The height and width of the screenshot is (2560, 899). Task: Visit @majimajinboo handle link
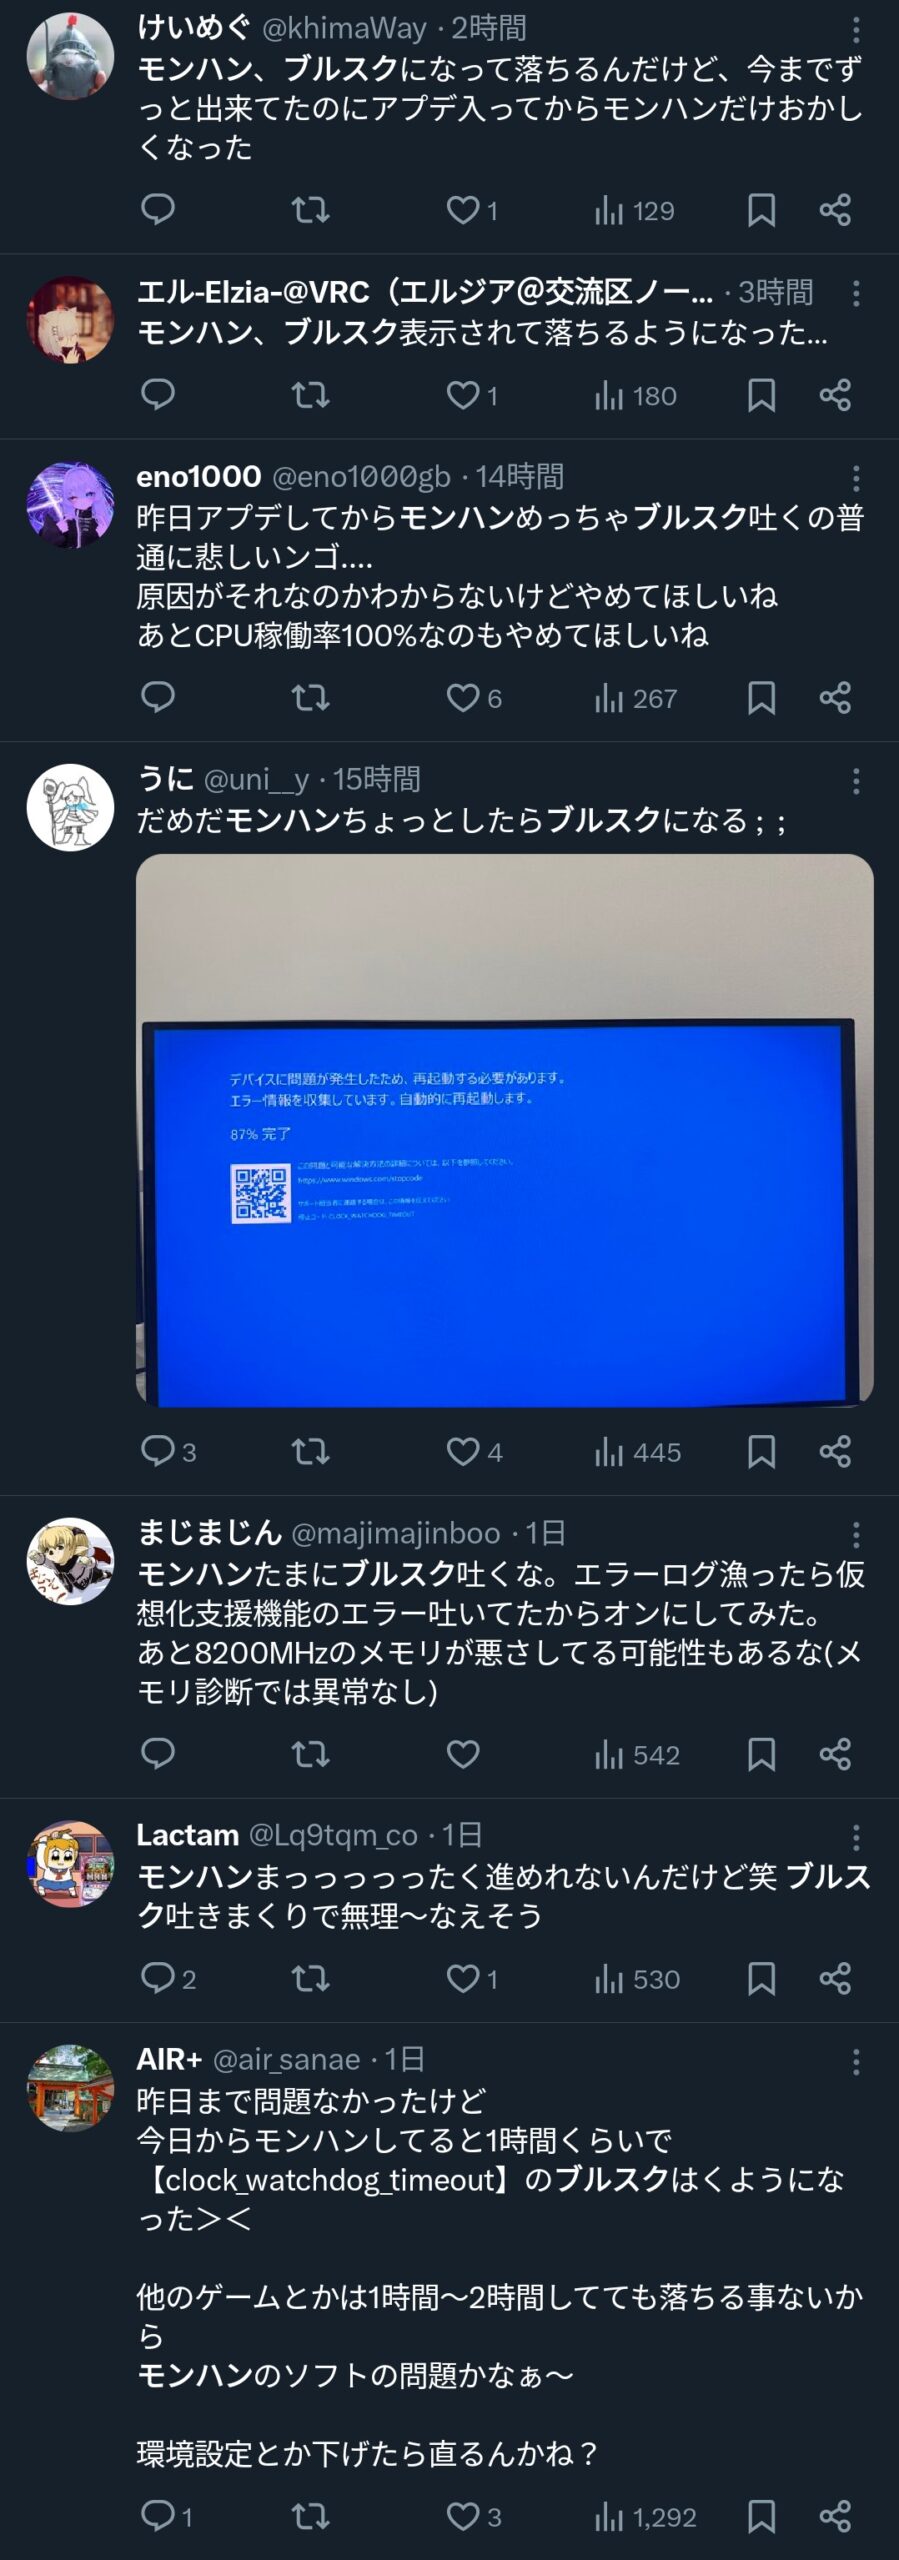[395, 1533]
